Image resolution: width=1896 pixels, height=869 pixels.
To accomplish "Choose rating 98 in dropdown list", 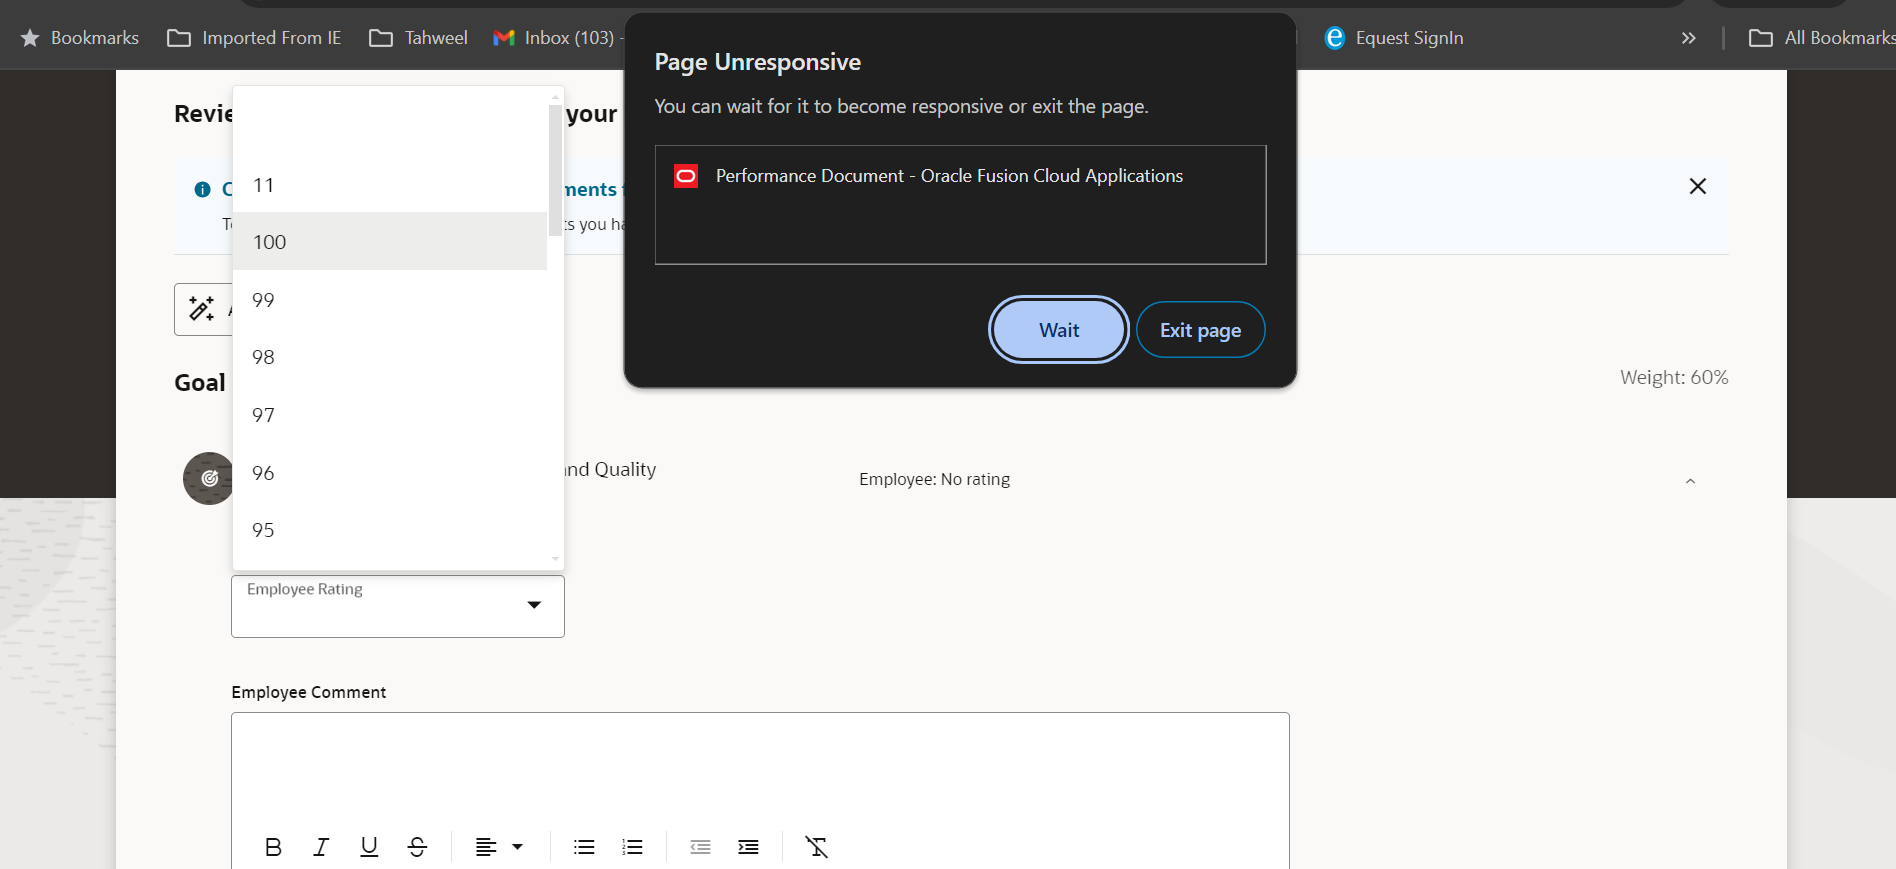I will click(x=390, y=357).
